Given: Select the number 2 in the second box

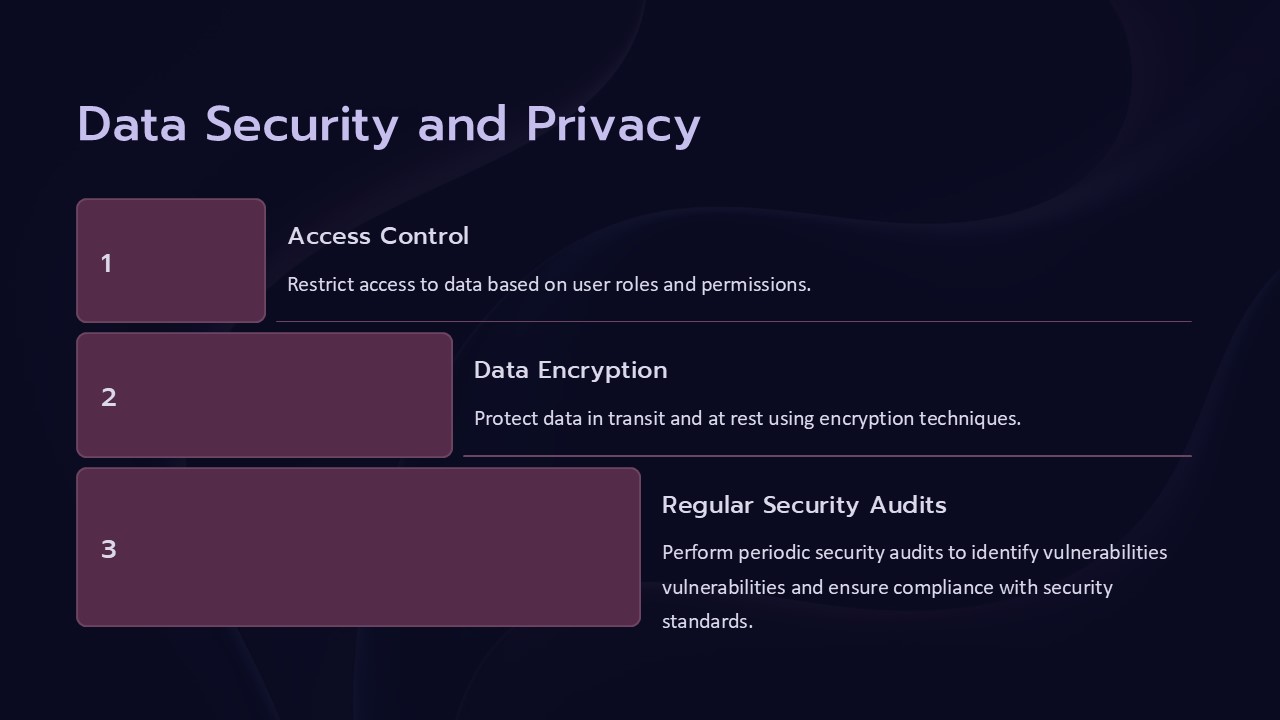Looking at the screenshot, I should [108, 397].
